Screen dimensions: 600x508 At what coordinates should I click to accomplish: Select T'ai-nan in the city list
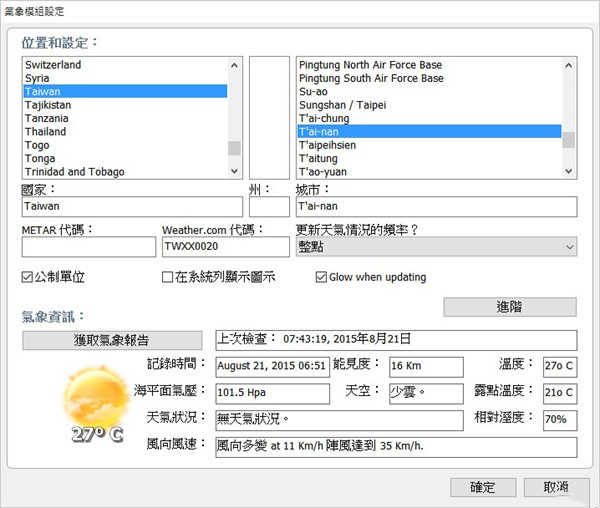coord(429,132)
